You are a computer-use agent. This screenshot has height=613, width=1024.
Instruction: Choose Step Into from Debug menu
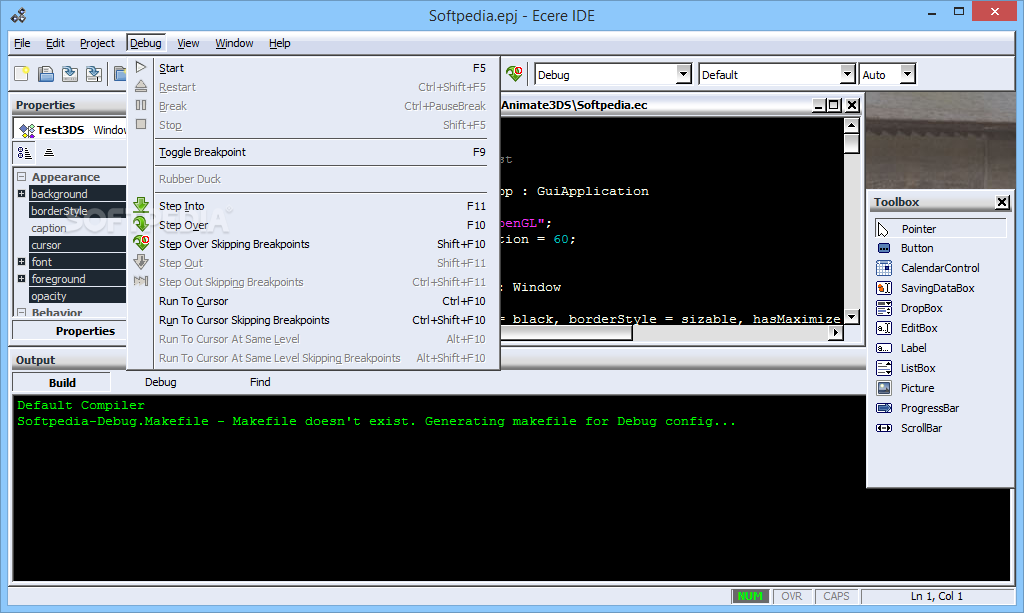313,206
